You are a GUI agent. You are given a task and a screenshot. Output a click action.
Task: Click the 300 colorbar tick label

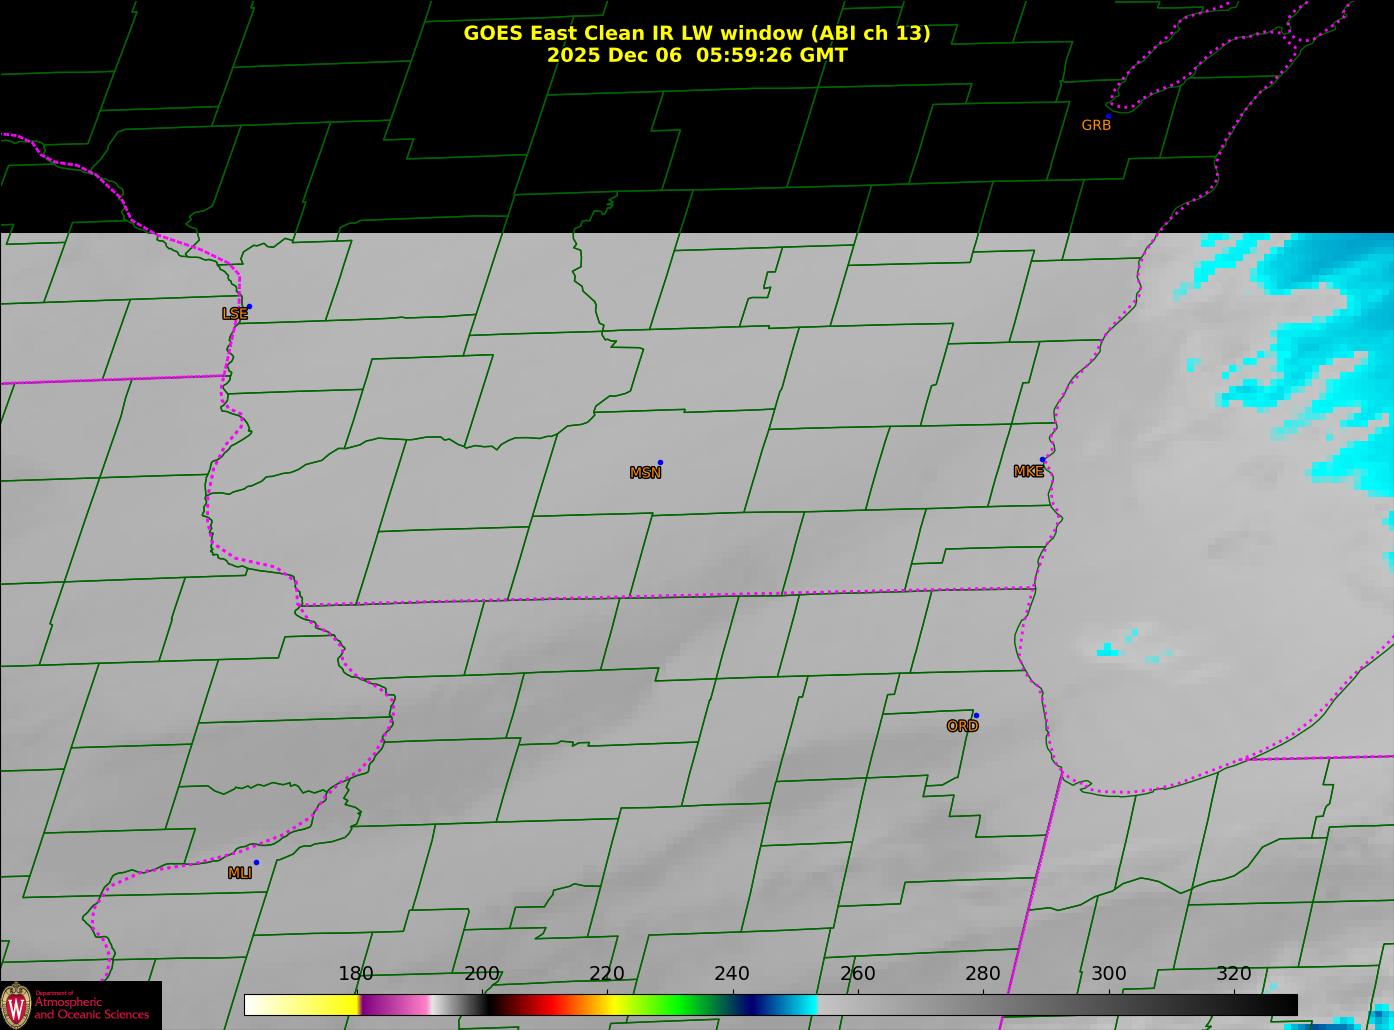[1109, 974]
